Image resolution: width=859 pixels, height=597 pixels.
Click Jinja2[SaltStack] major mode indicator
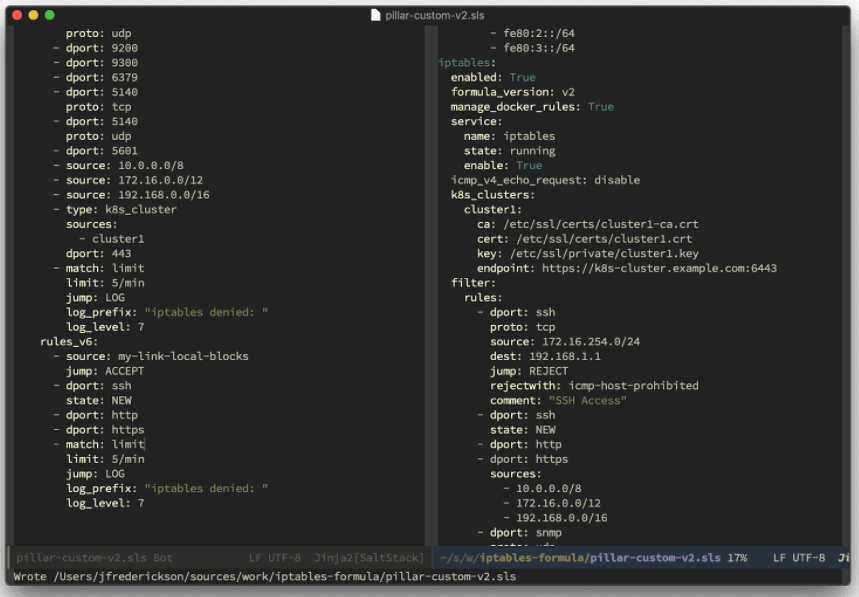pyautogui.click(x=370, y=557)
